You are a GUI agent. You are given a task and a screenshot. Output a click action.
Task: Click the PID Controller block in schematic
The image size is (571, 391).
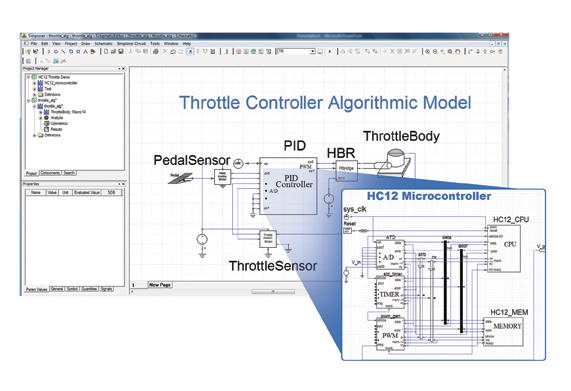(288, 186)
